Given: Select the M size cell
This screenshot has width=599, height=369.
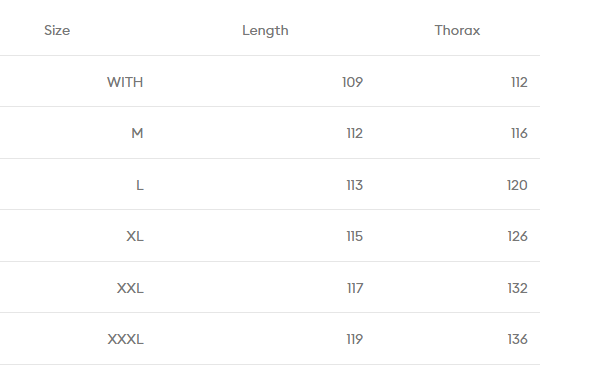Looking at the screenshot, I should (137, 133).
